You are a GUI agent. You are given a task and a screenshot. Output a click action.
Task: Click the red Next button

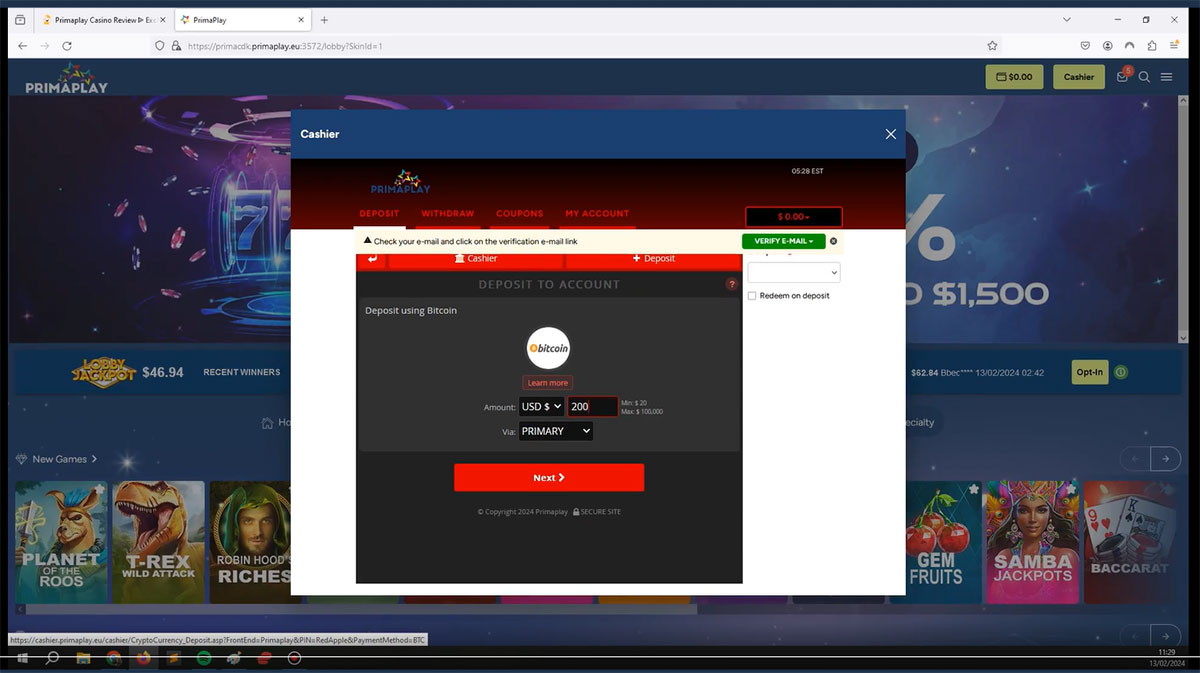coord(549,478)
